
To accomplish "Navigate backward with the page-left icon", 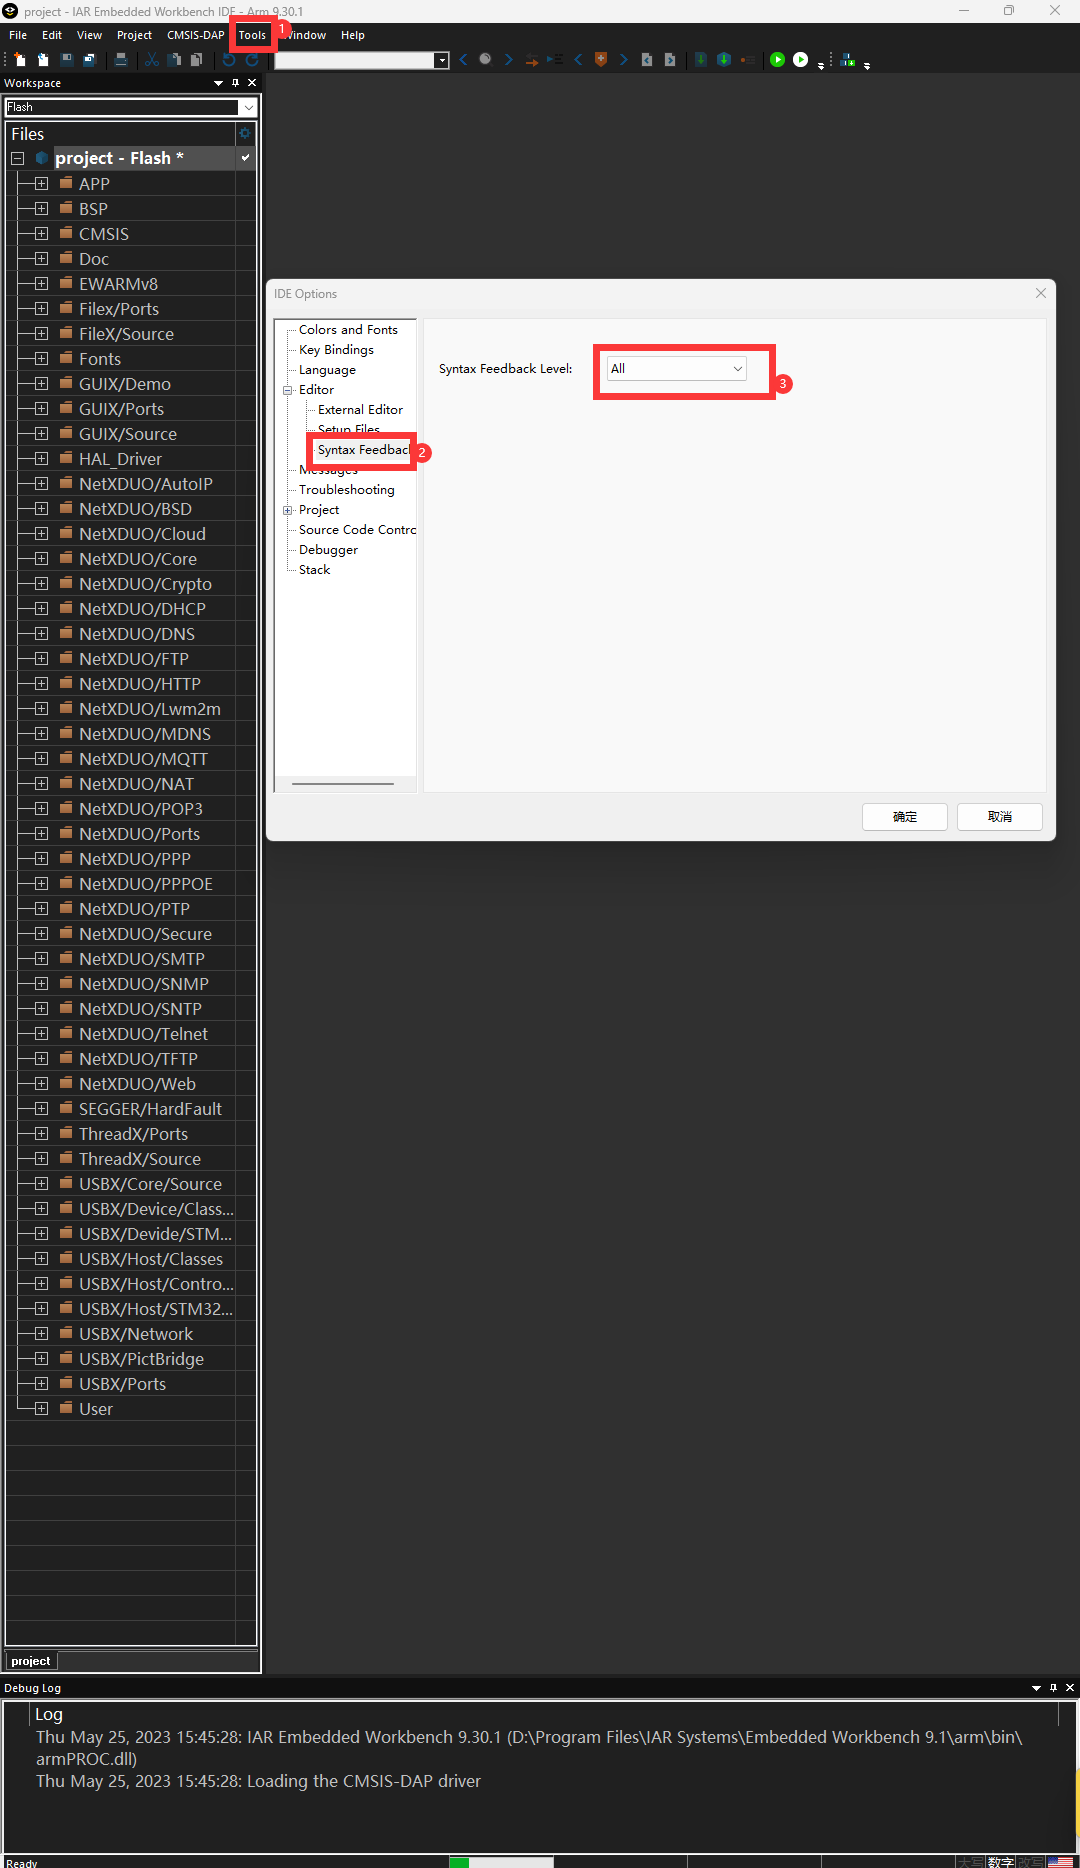I will (x=647, y=60).
